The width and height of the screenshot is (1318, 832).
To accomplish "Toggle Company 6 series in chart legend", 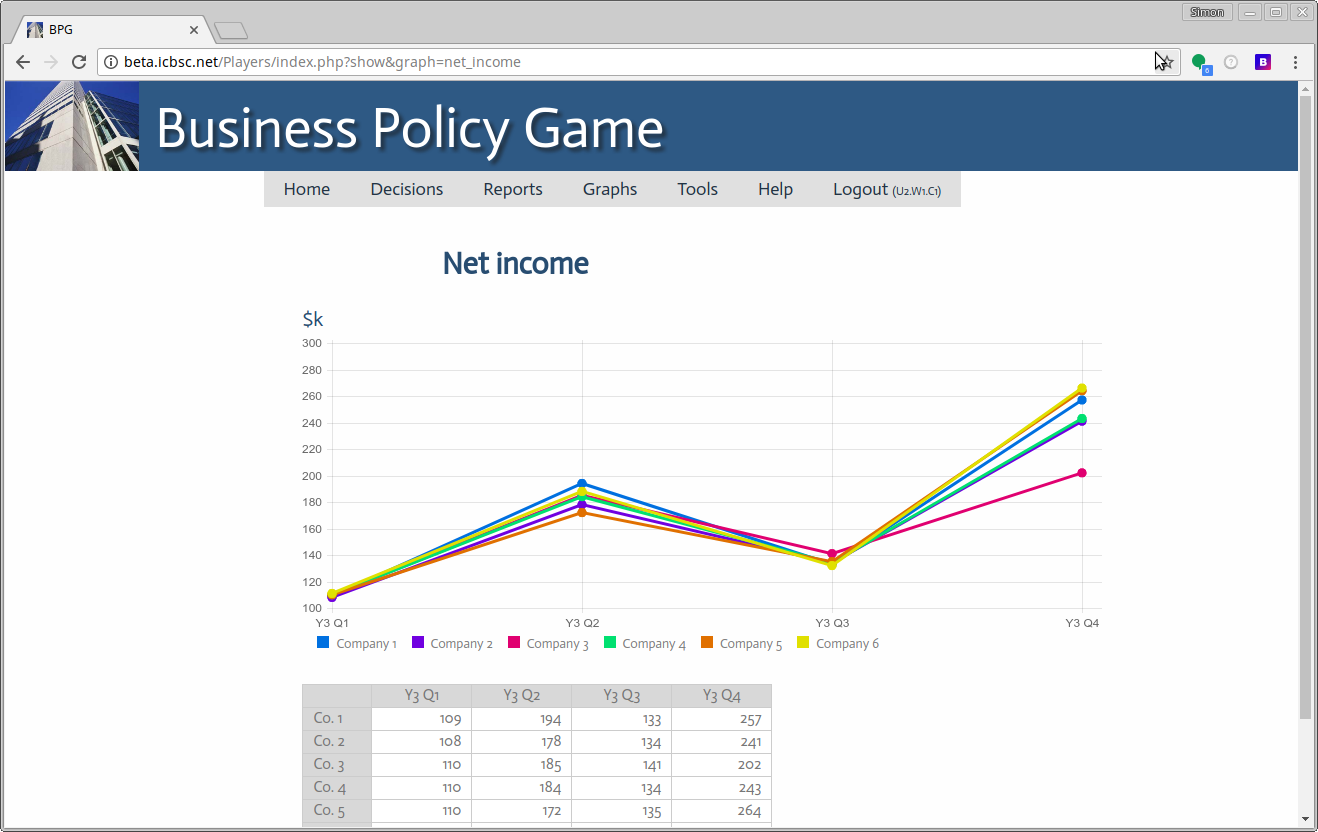I will 837,643.
